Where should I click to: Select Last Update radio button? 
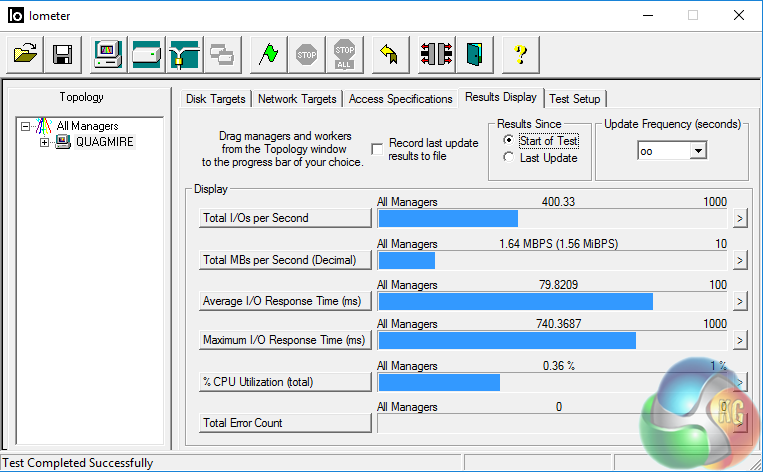[509, 157]
